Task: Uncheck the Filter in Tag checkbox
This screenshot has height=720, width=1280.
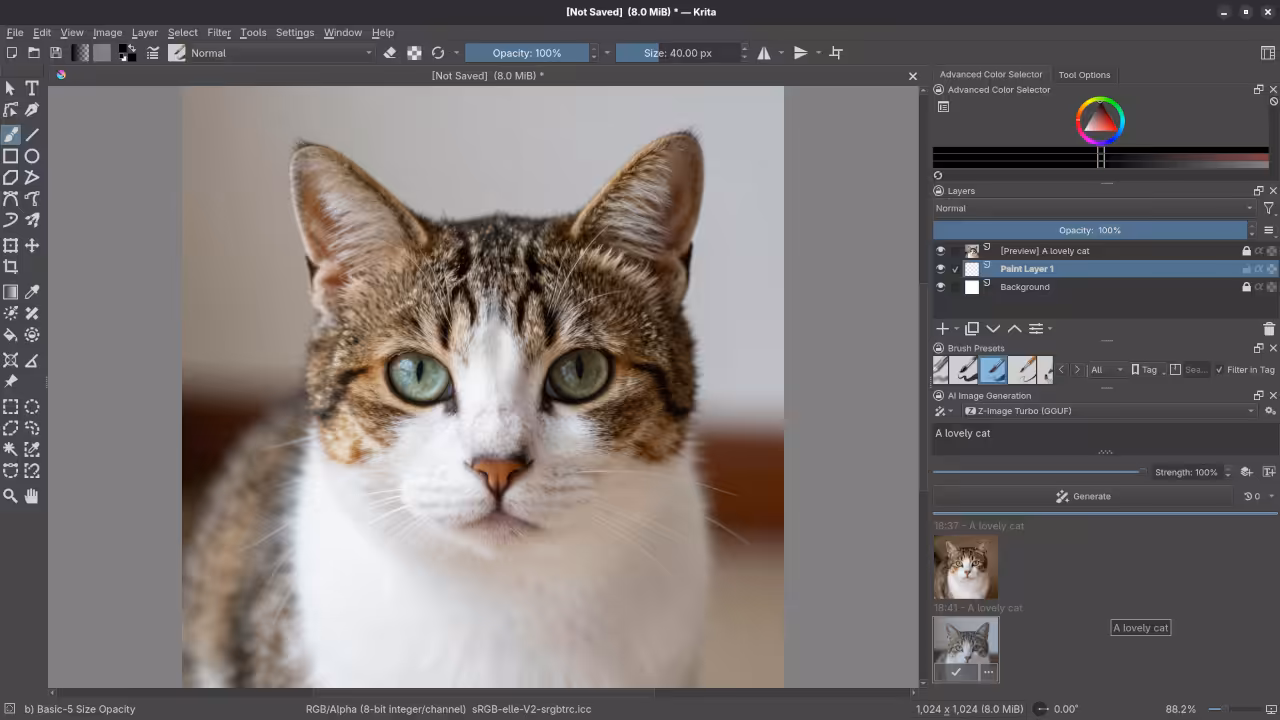Action: click(1220, 369)
